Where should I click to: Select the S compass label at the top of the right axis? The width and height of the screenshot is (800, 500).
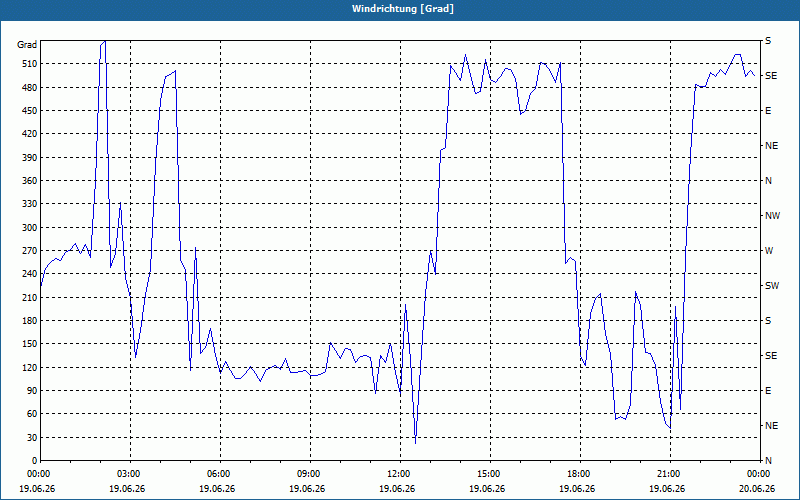click(768, 41)
